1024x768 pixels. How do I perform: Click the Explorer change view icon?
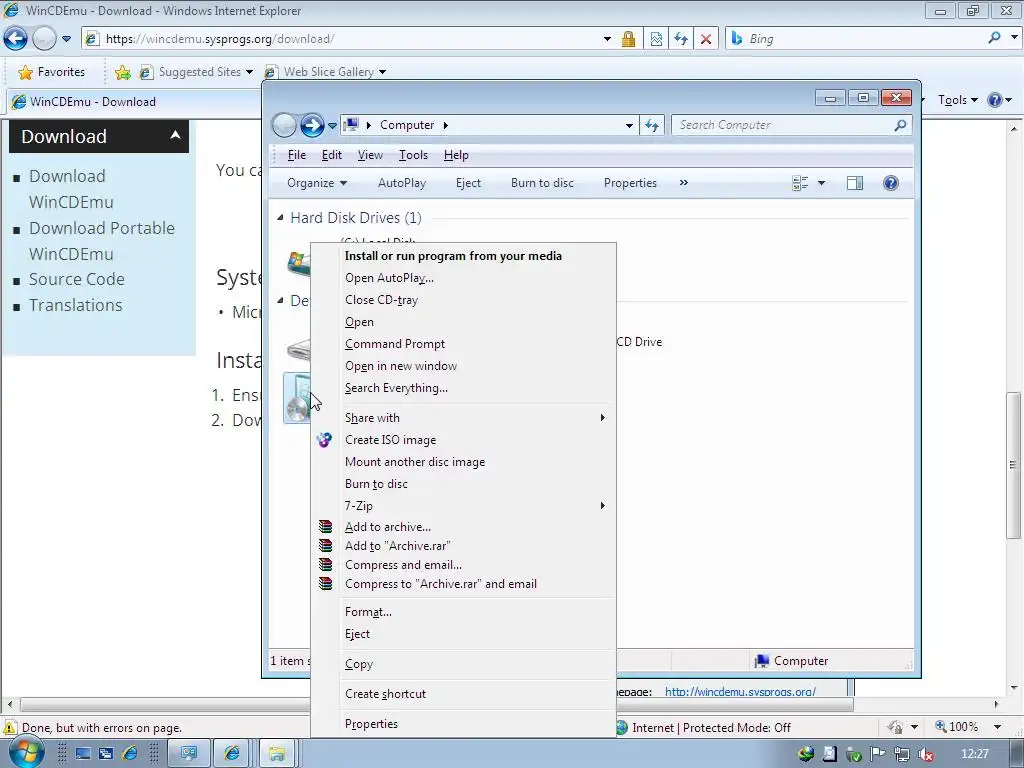tap(800, 183)
